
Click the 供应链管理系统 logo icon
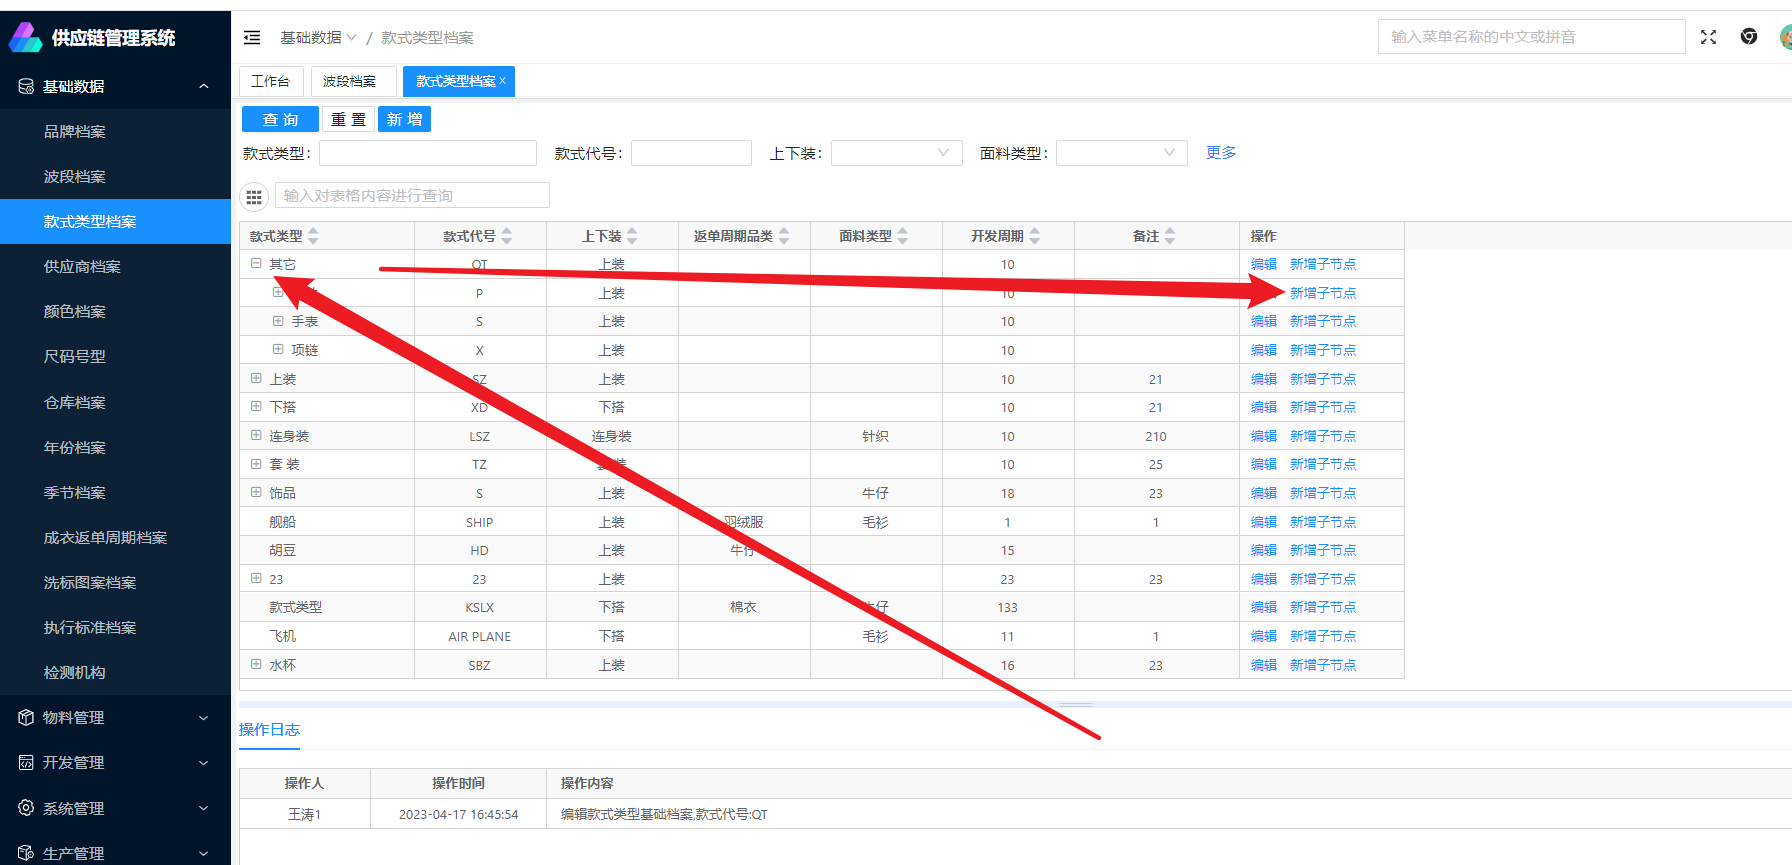point(25,38)
